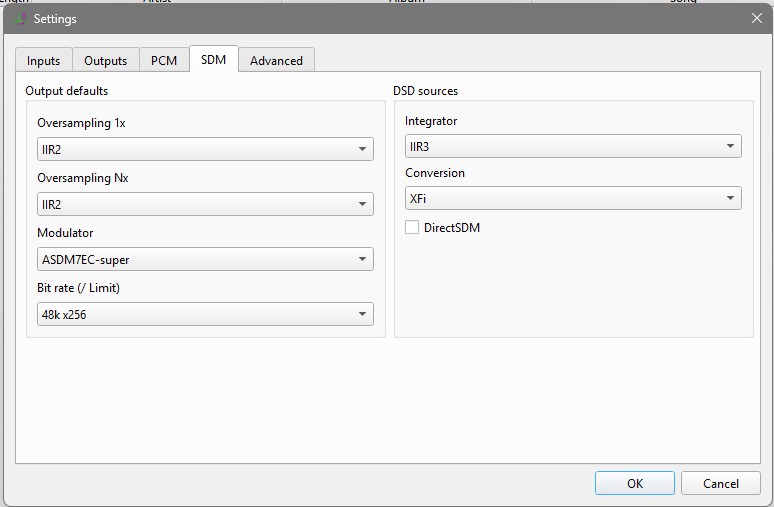Enable the DirectSDM checkbox
Image resolution: width=774 pixels, height=507 pixels.
pyautogui.click(x=412, y=228)
